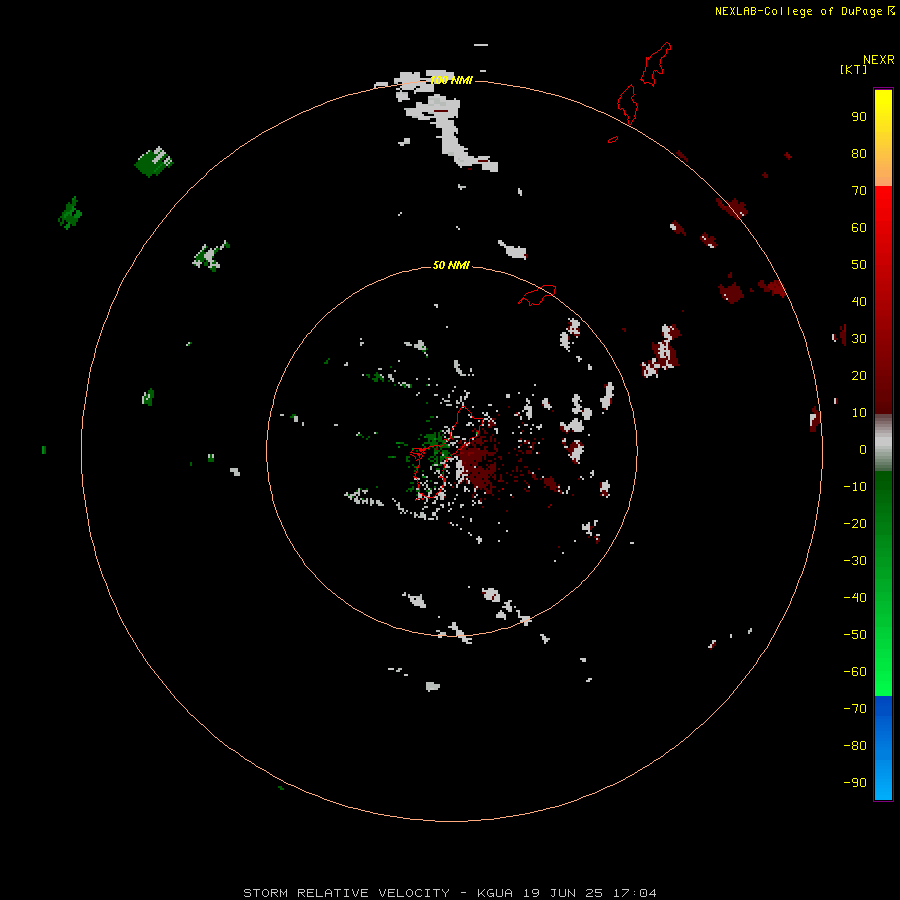
Task: Click the -80 scale label
Action: pyautogui.click(x=855, y=746)
